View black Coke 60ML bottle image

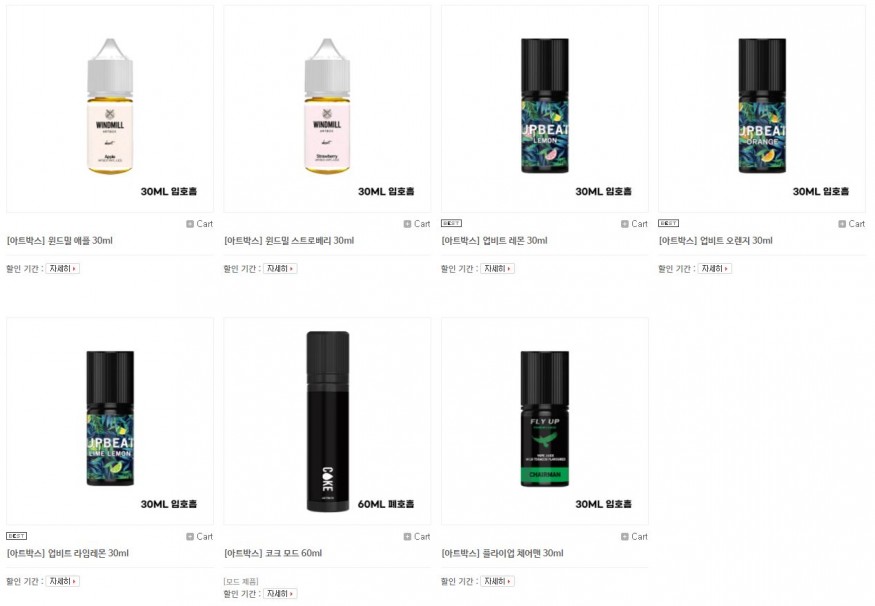(x=327, y=421)
